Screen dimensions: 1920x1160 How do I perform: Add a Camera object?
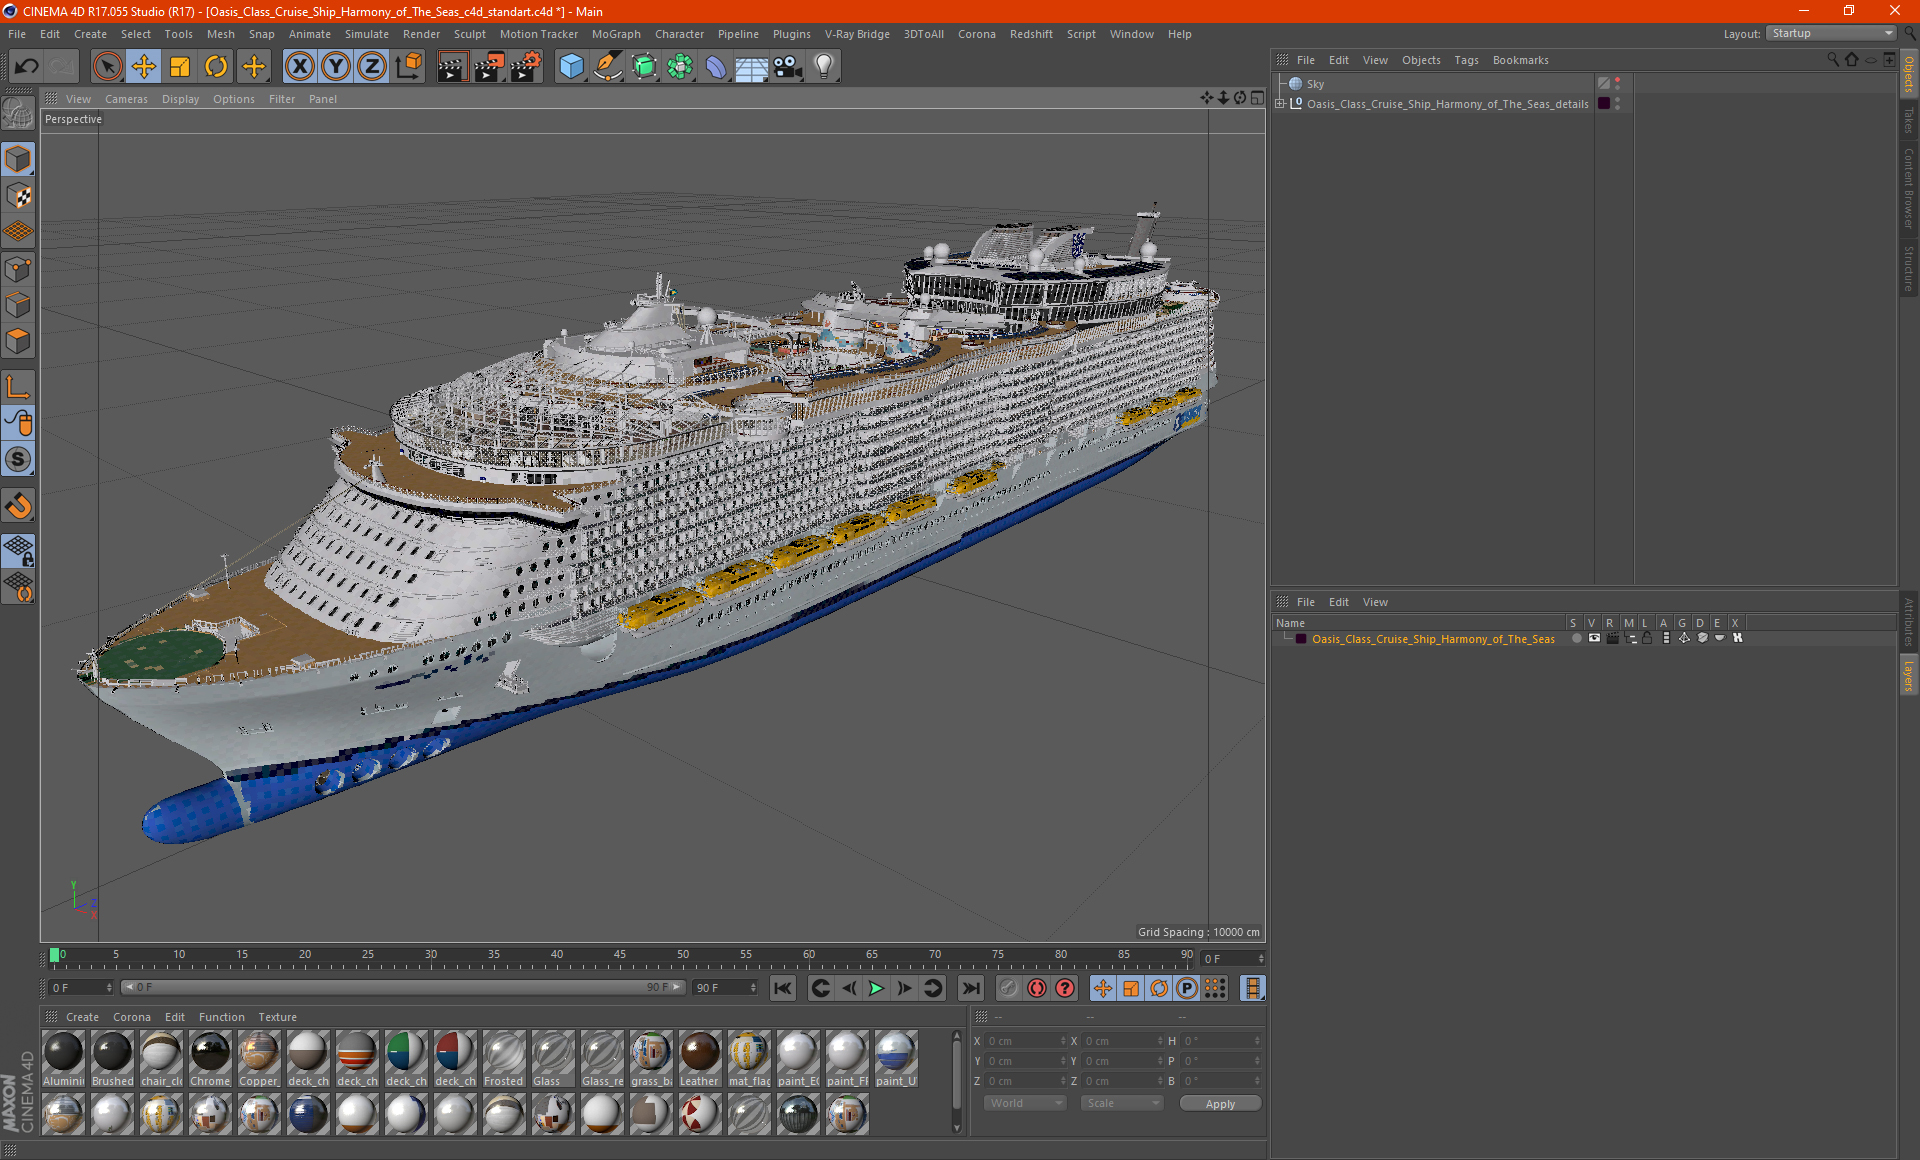[x=788, y=67]
